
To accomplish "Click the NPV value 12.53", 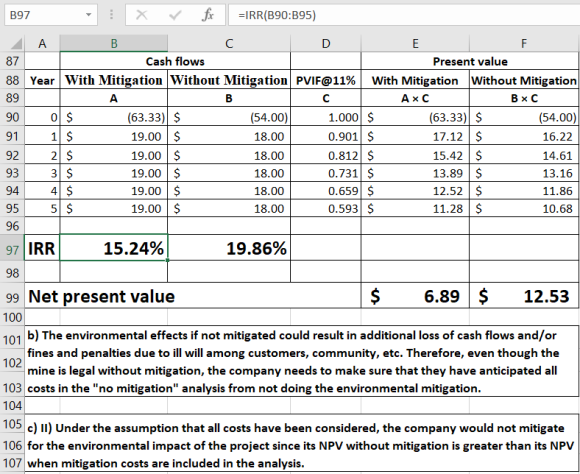I will click(x=524, y=296).
